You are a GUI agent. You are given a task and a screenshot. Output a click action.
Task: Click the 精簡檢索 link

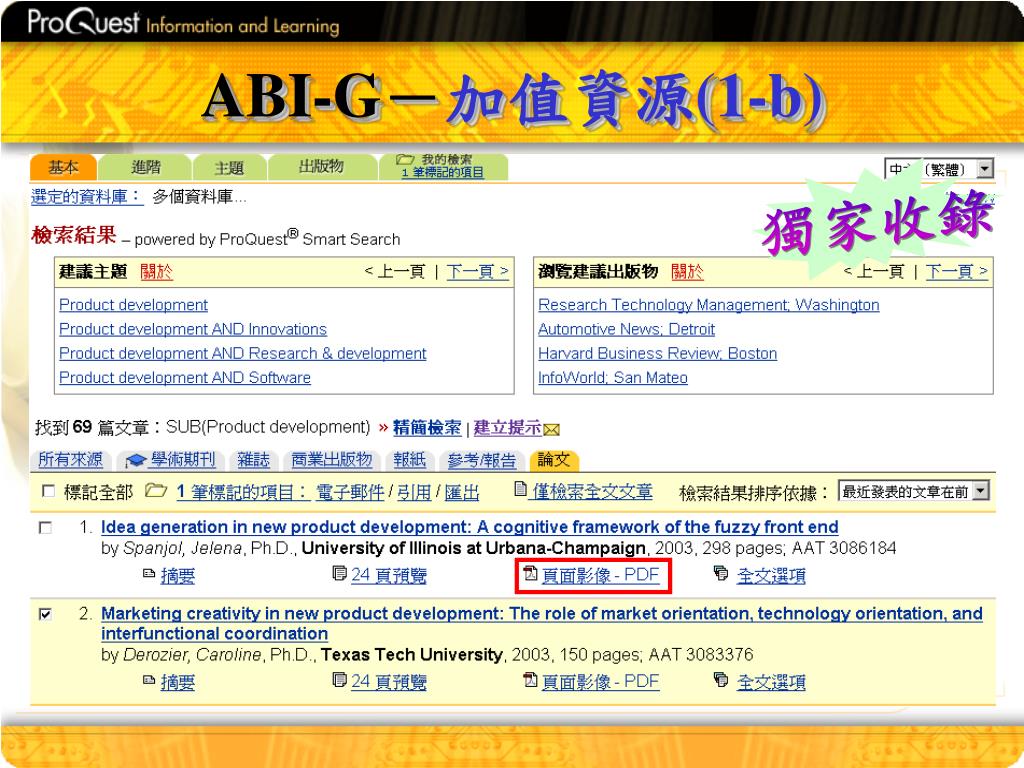427,428
